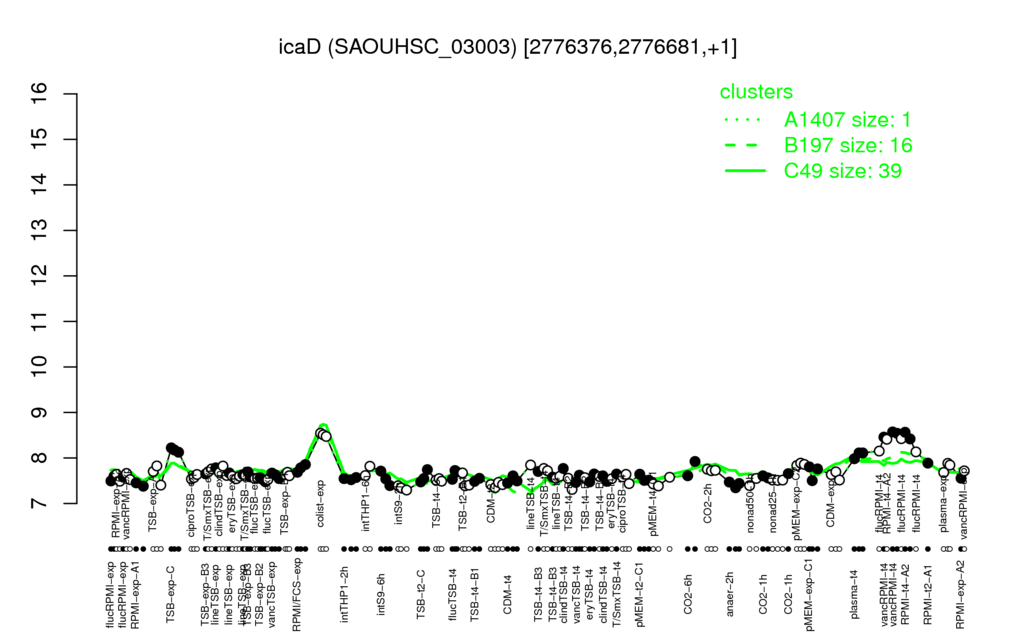Click y-axis tick label 9
This screenshot has height=640, width=1024.
click(x=39, y=412)
